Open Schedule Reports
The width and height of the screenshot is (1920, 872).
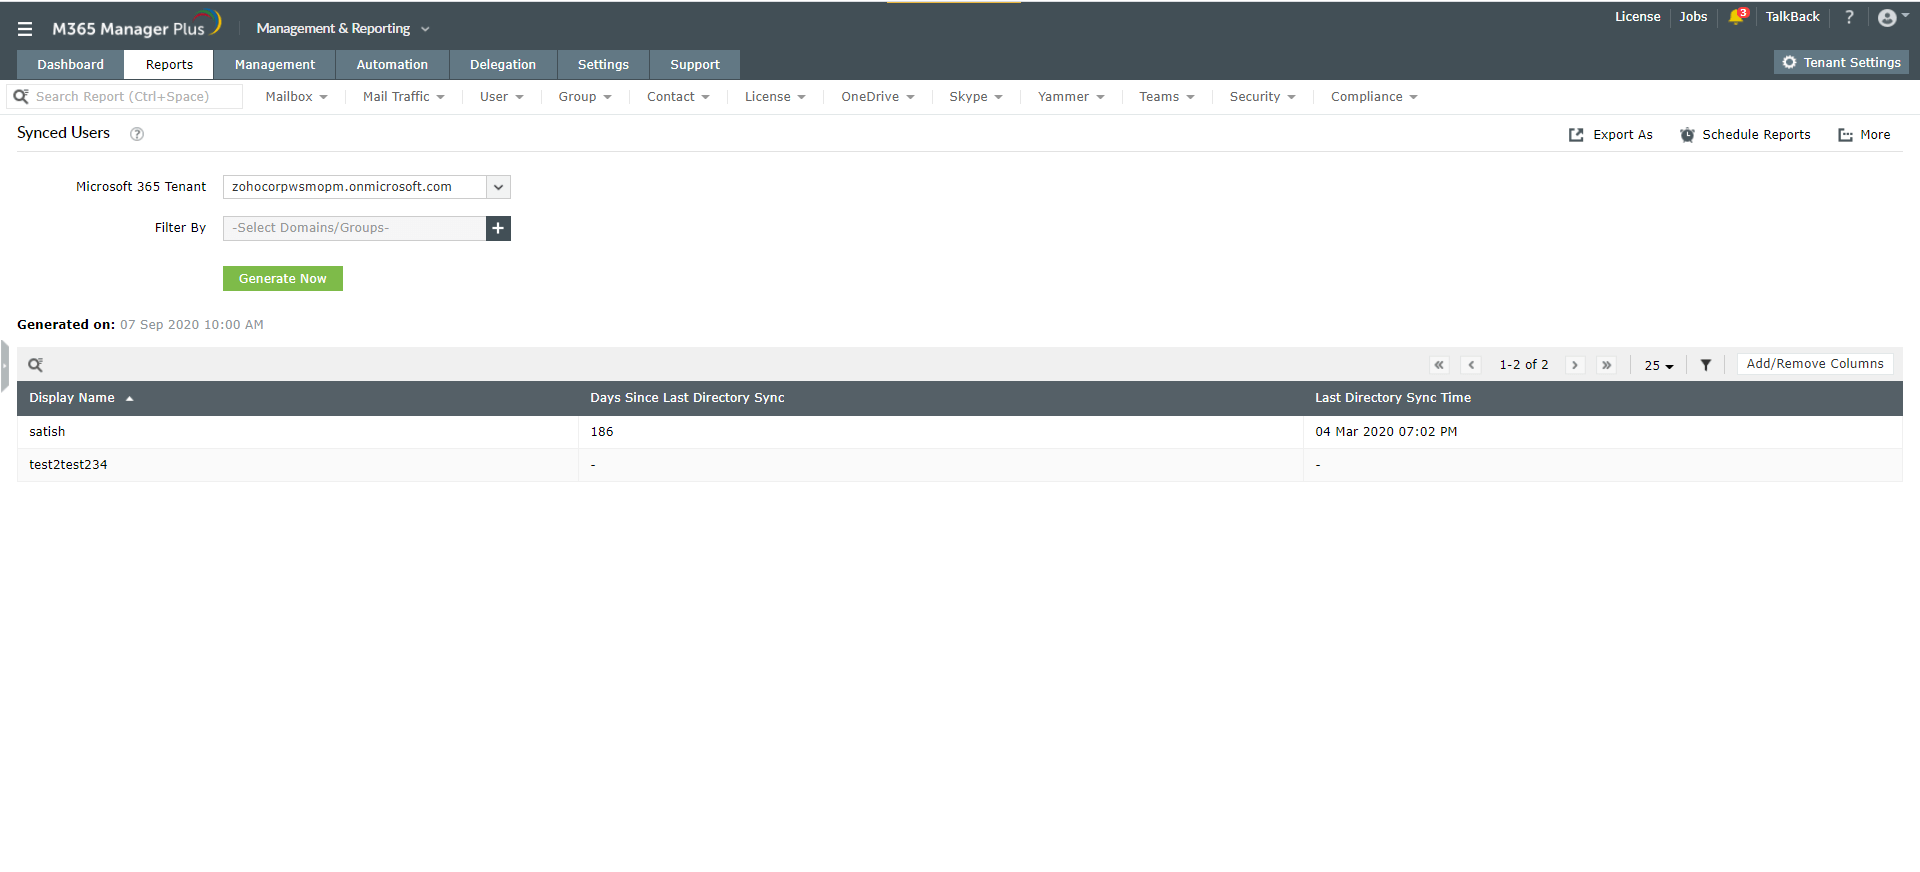pos(1745,135)
